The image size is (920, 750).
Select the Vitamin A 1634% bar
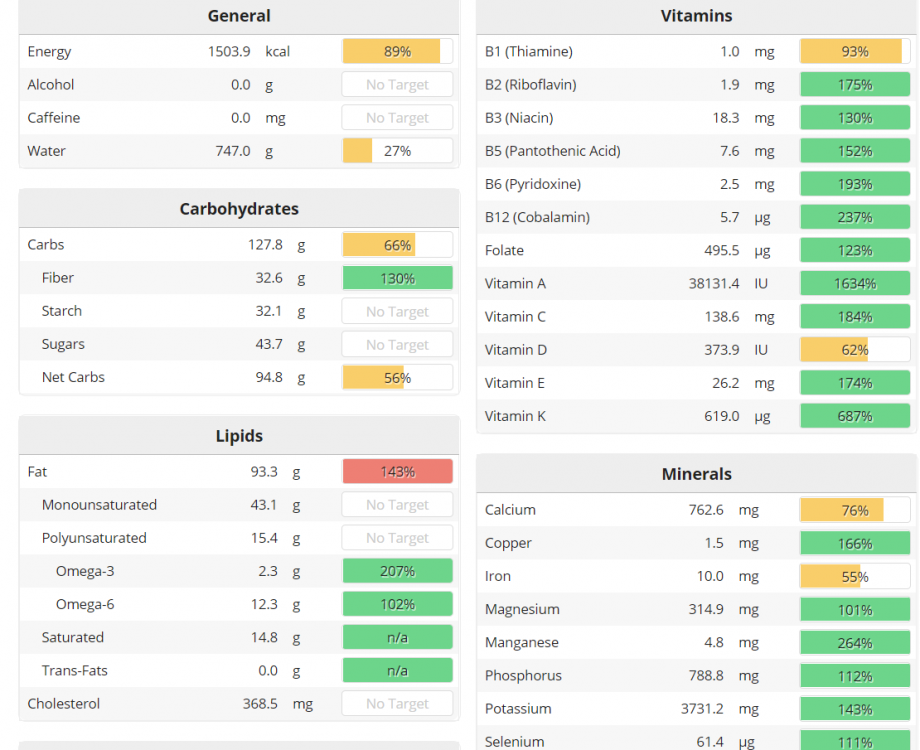coord(855,283)
